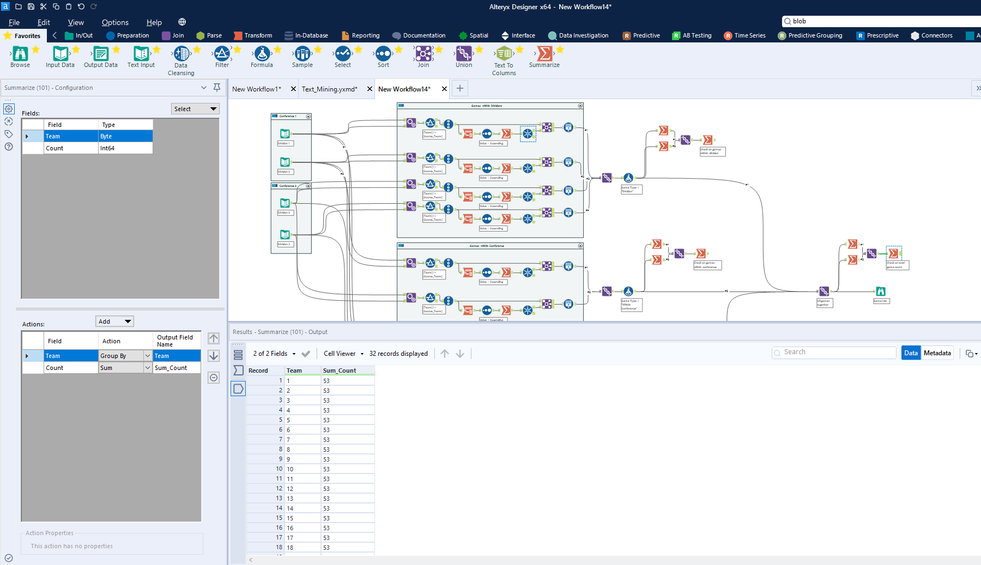Select the Output Data tool
Viewport: 981px width, 565px height.
coord(100,56)
